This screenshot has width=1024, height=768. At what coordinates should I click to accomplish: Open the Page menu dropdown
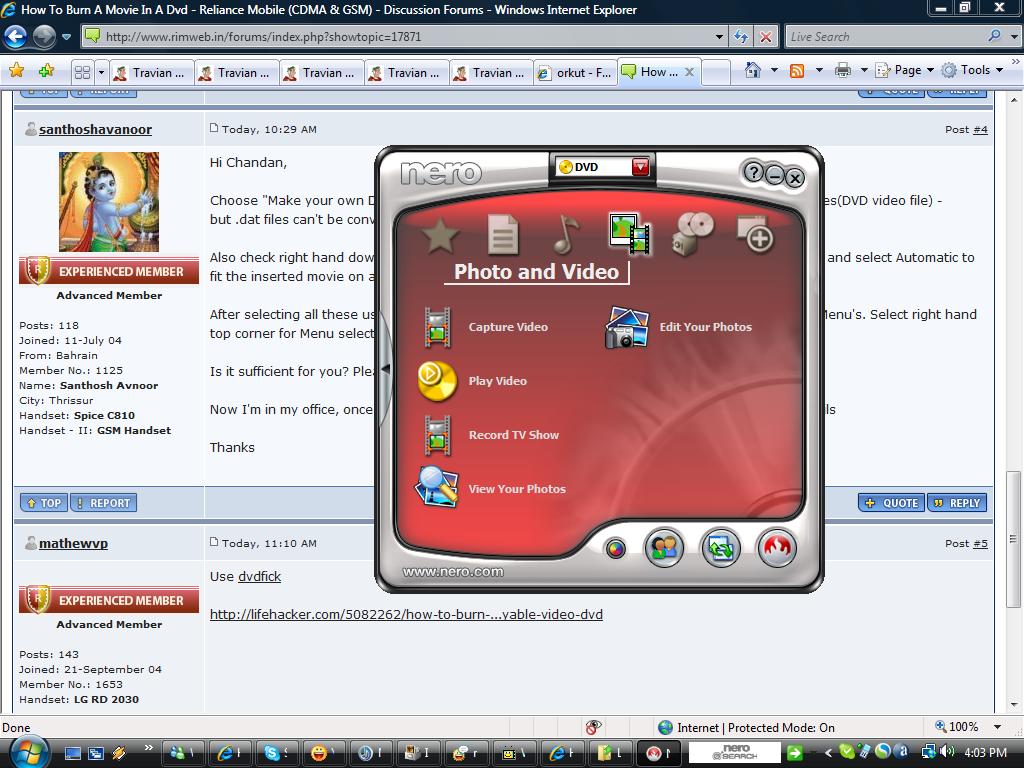905,70
